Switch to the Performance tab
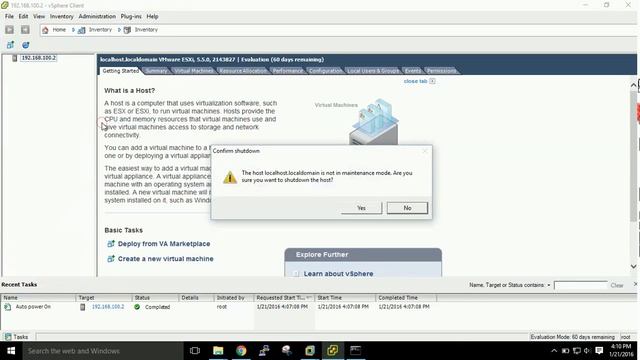 [288, 71]
